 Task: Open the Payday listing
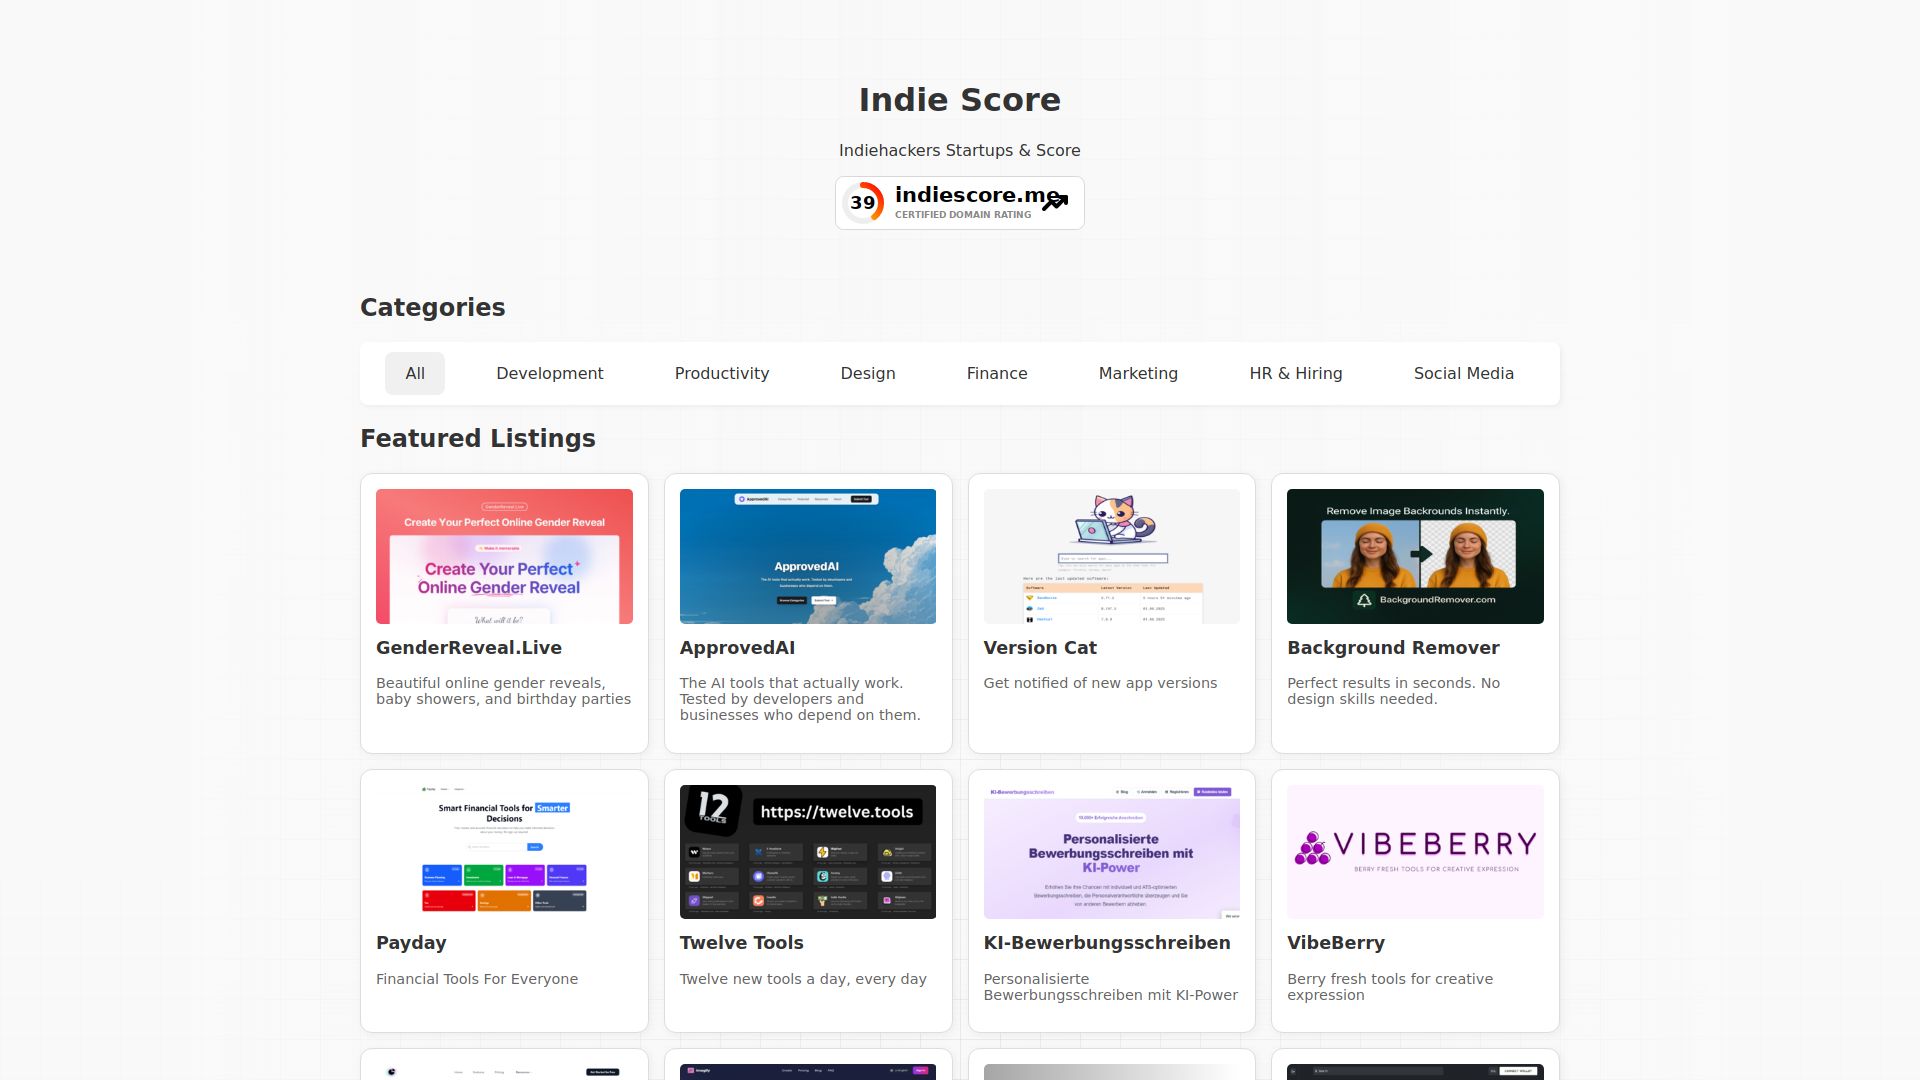[410, 942]
